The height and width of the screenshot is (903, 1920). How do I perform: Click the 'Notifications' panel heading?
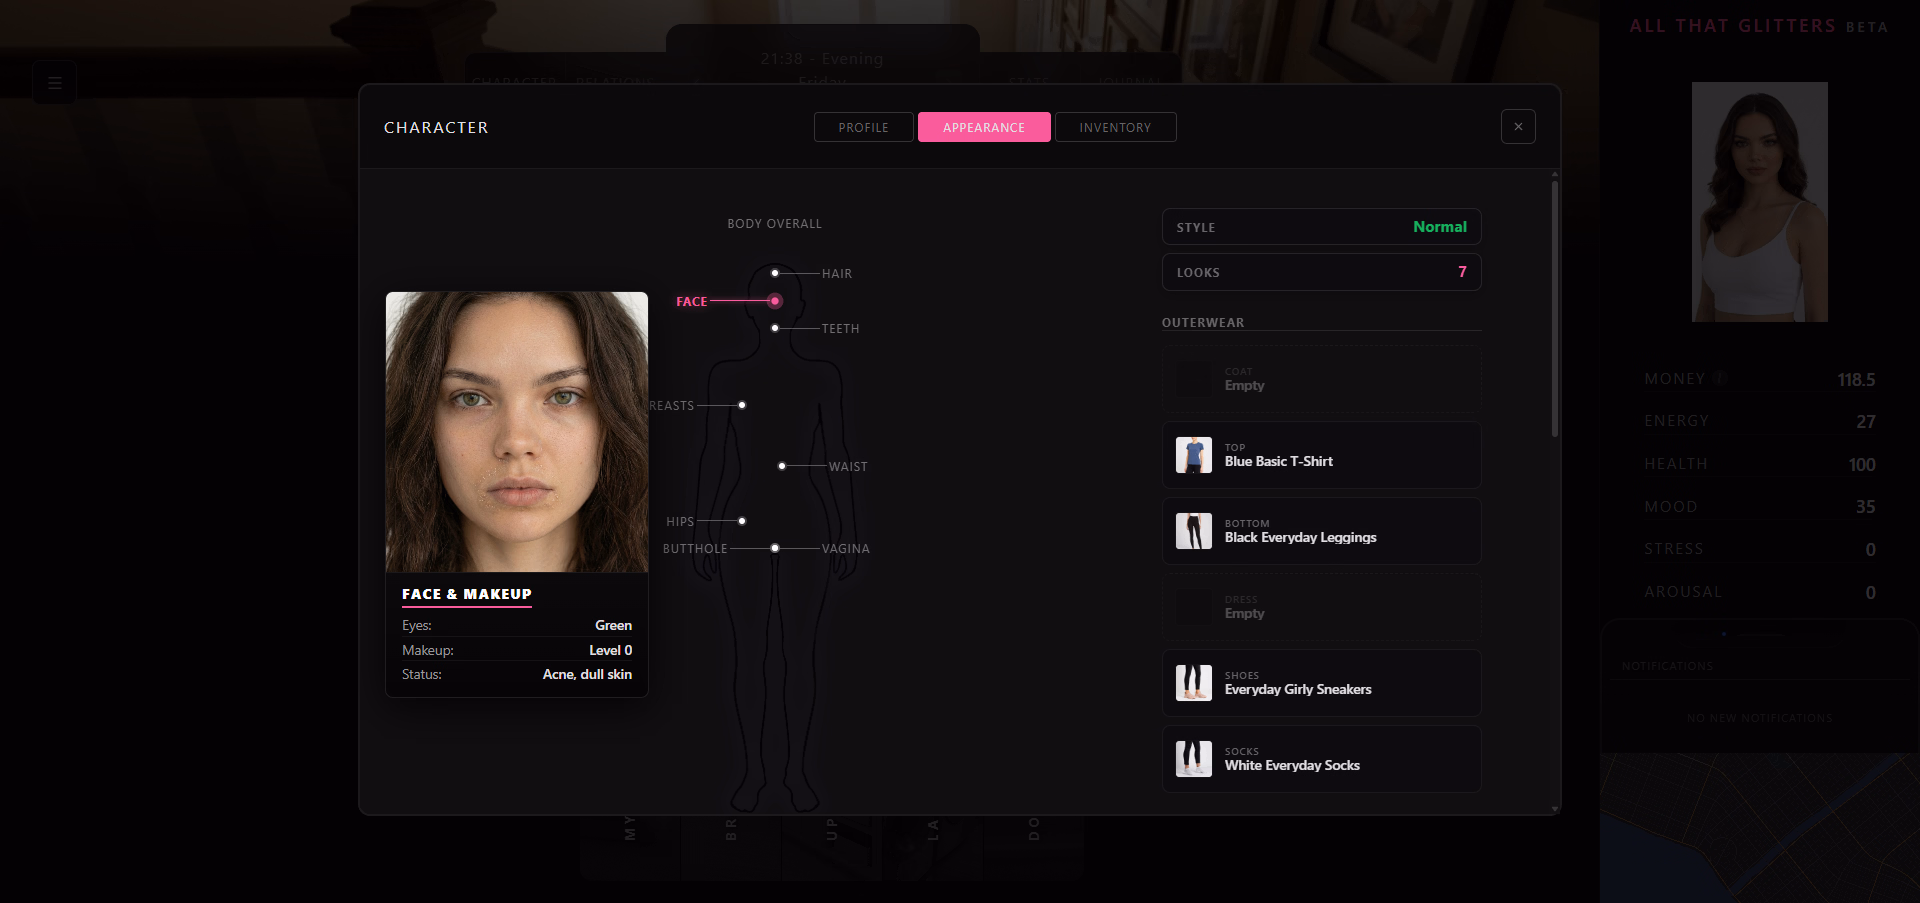(x=1667, y=666)
